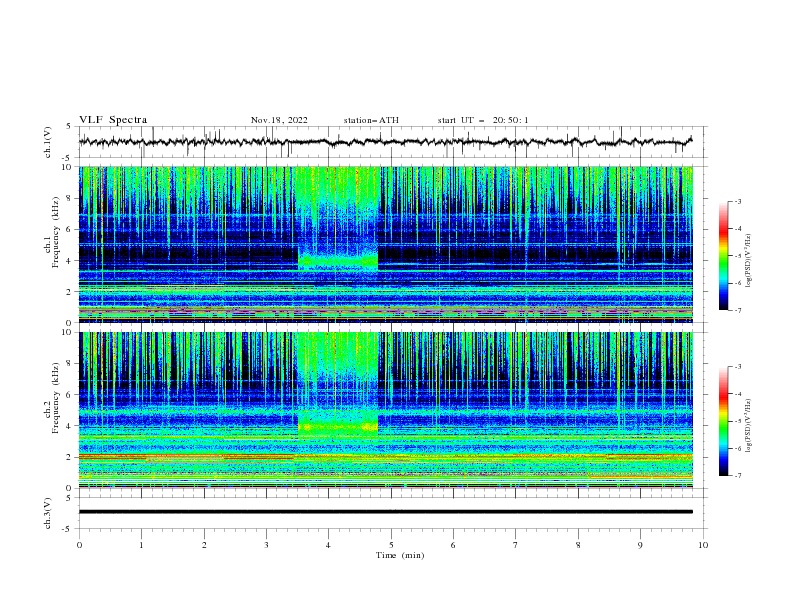Click the flat ch.3 voltage trace
The width and height of the screenshot is (792, 612).
point(385,512)
